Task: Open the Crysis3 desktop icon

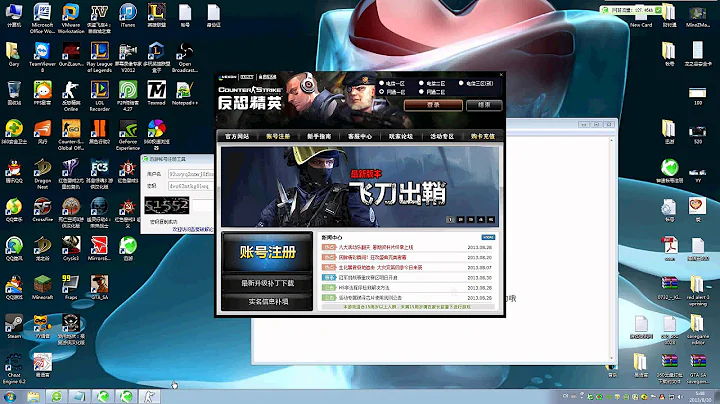Action: click(x=71, y=247)
